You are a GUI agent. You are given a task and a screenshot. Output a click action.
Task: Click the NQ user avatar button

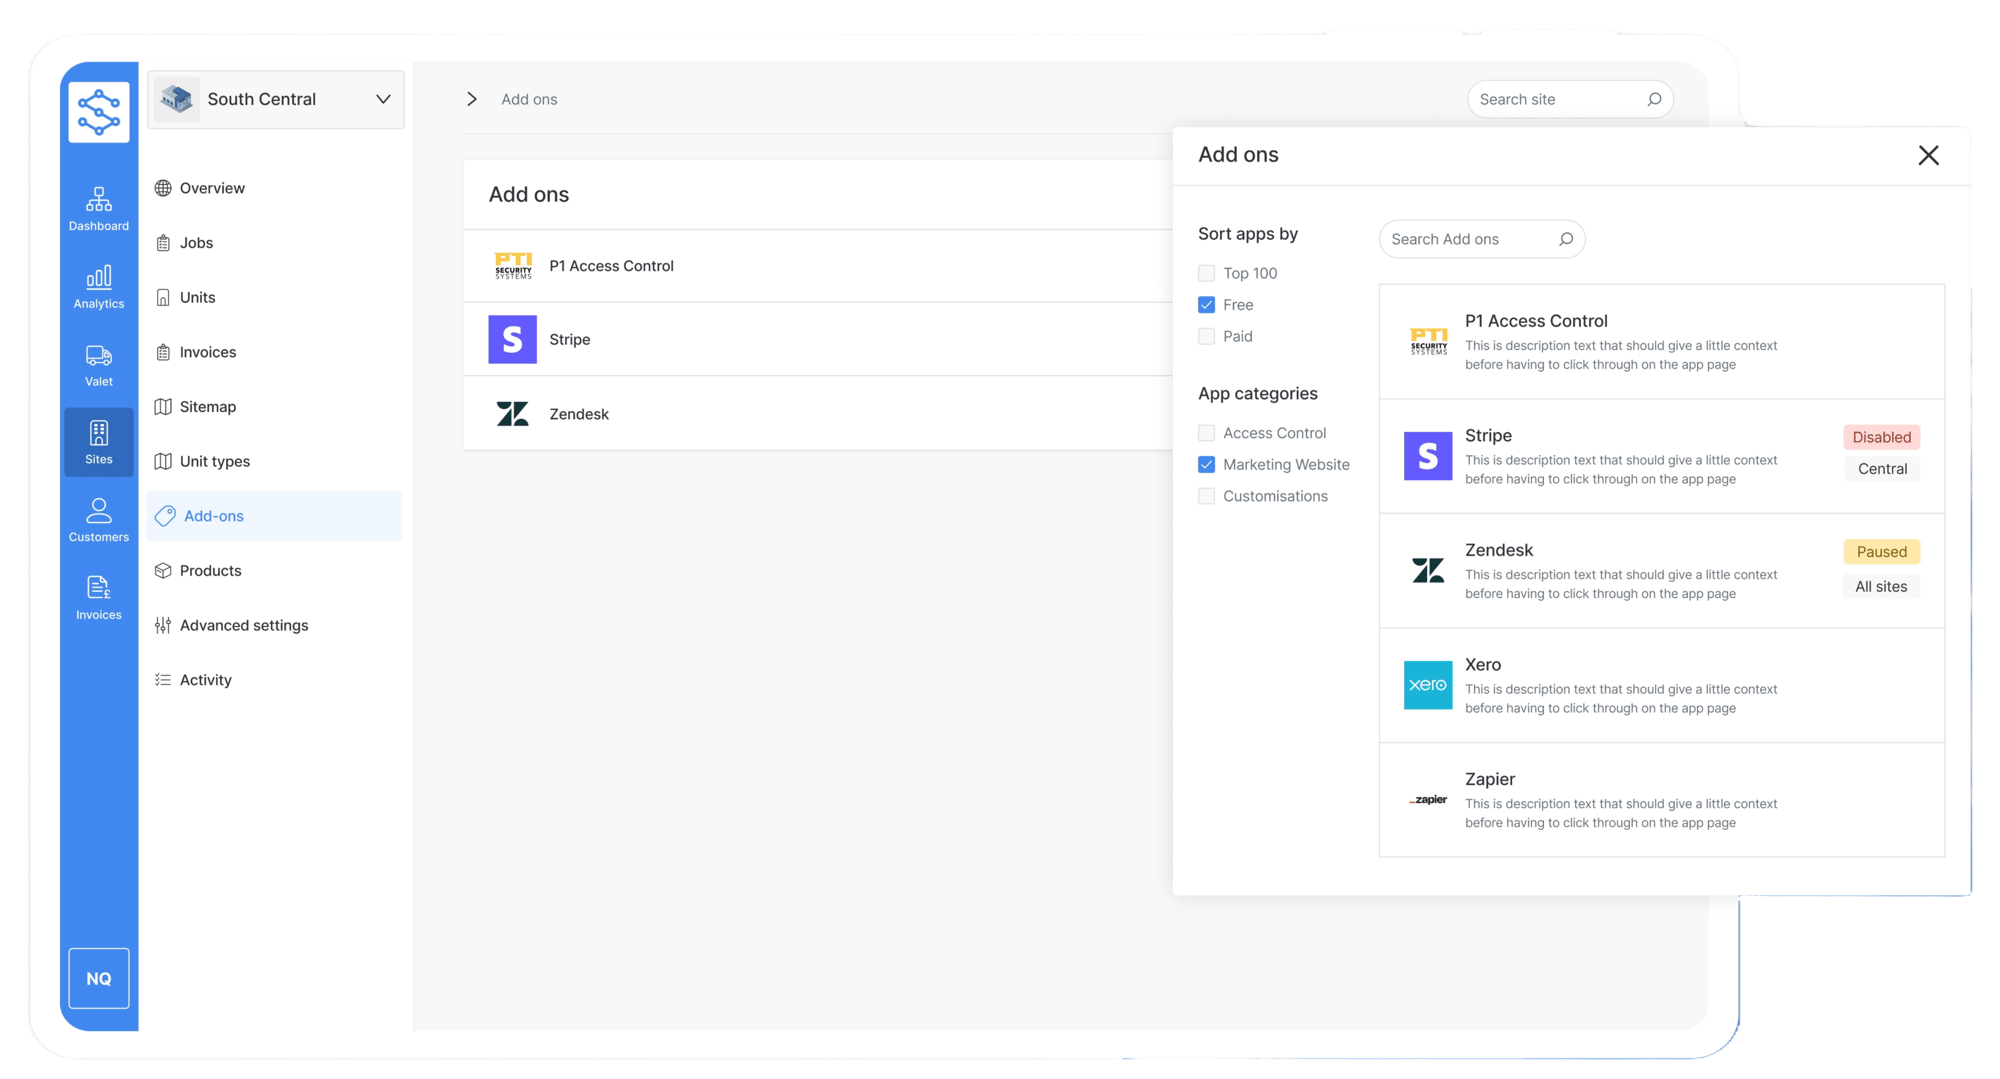coord(99,978)
